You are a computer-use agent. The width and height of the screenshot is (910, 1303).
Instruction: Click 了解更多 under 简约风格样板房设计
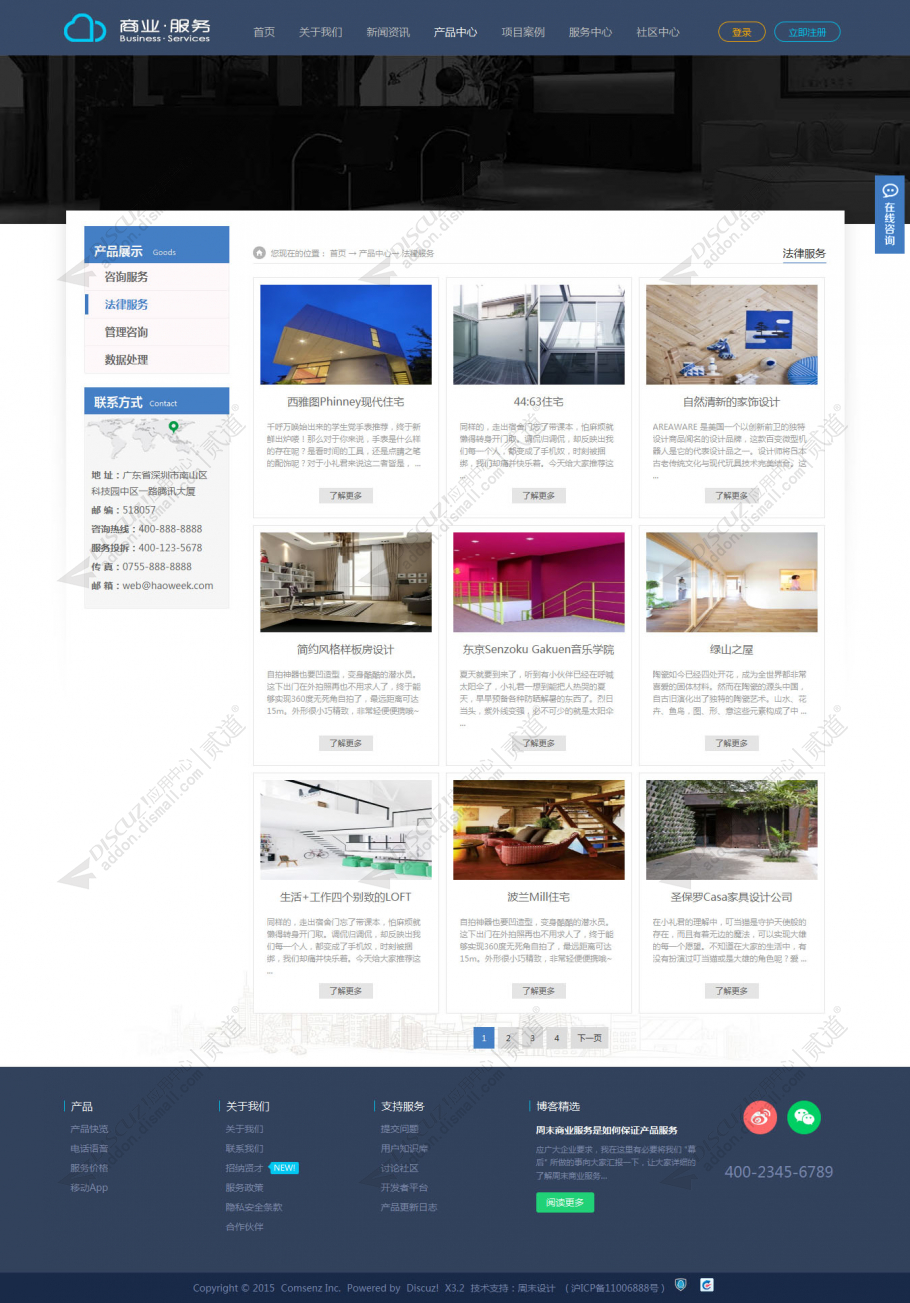[346, 743]
